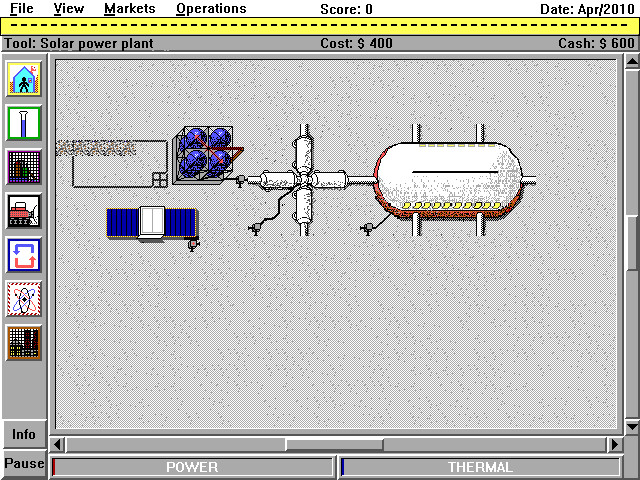
Task: Click the outlined excavation site rectangle
Action: [120, 164]
